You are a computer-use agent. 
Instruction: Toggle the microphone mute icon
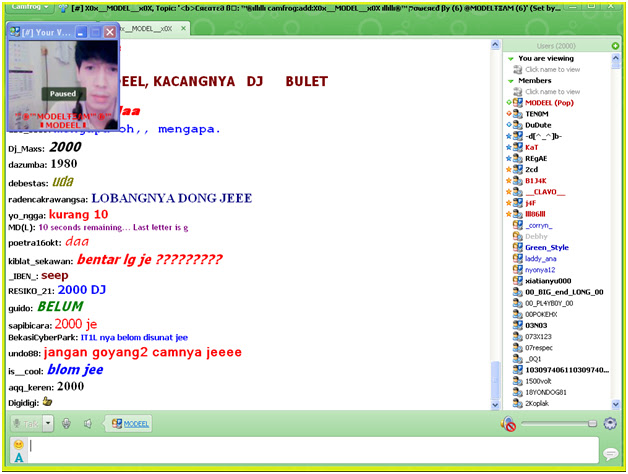tap(66, 424)
